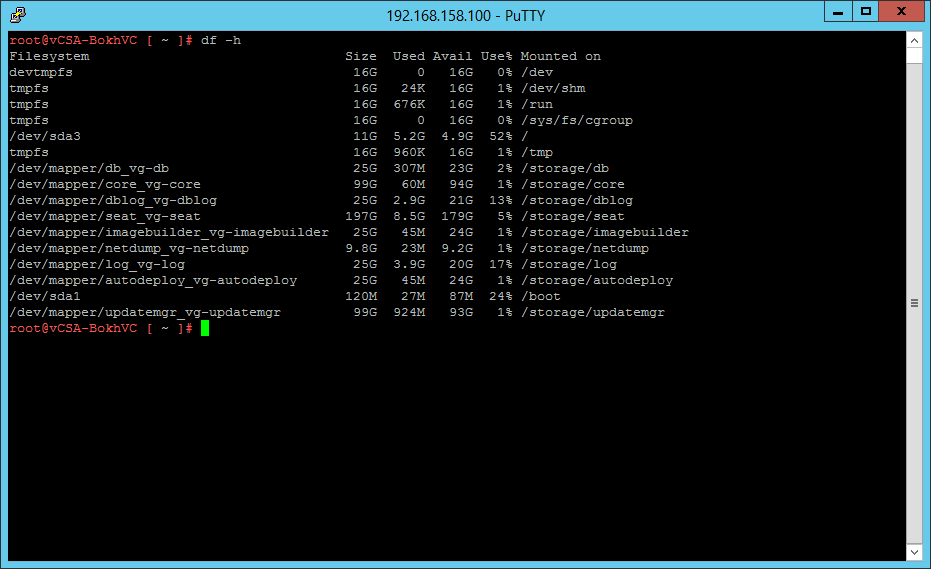
Task: Click the 'Mounted on' column header
Action: pyautogui.click(x=560, y=56)
